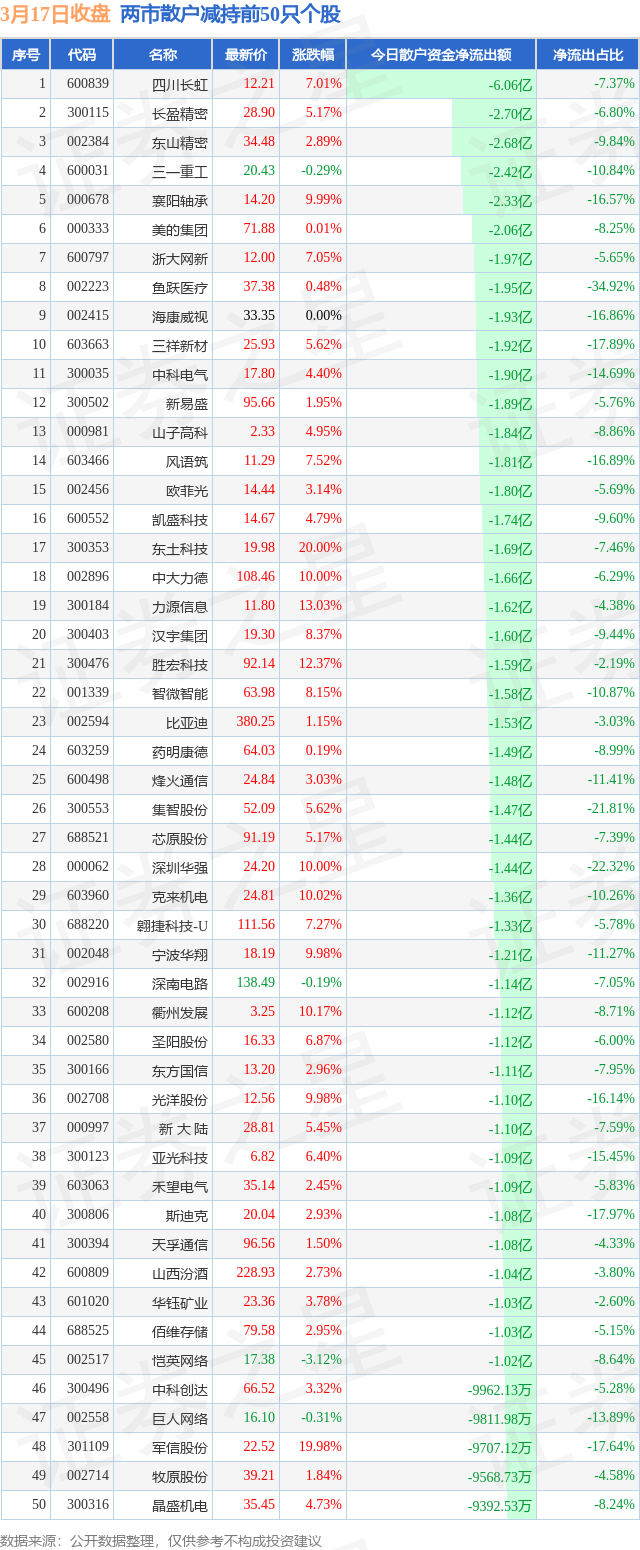Screen dimensions: 640x1550
Task: Click stock name 三一重工
Action: 180,171
